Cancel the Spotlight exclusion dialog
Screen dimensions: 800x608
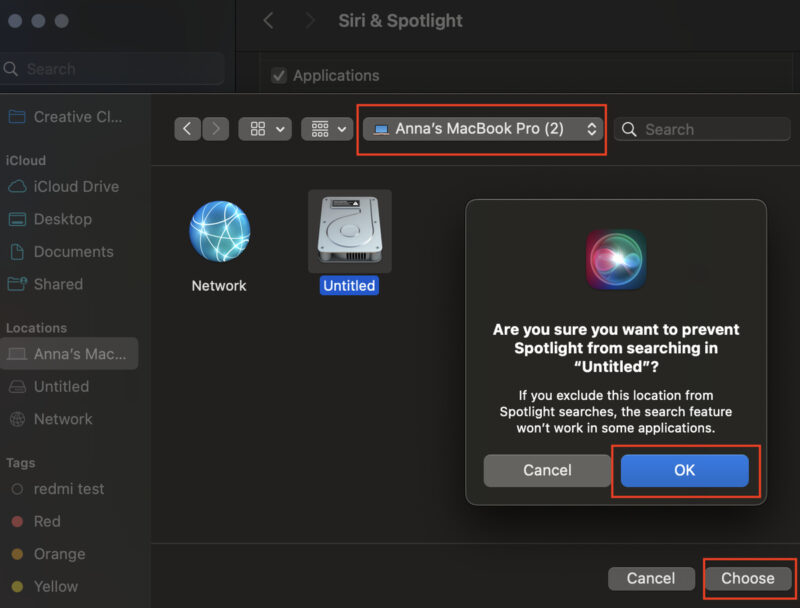pos(547,470)
